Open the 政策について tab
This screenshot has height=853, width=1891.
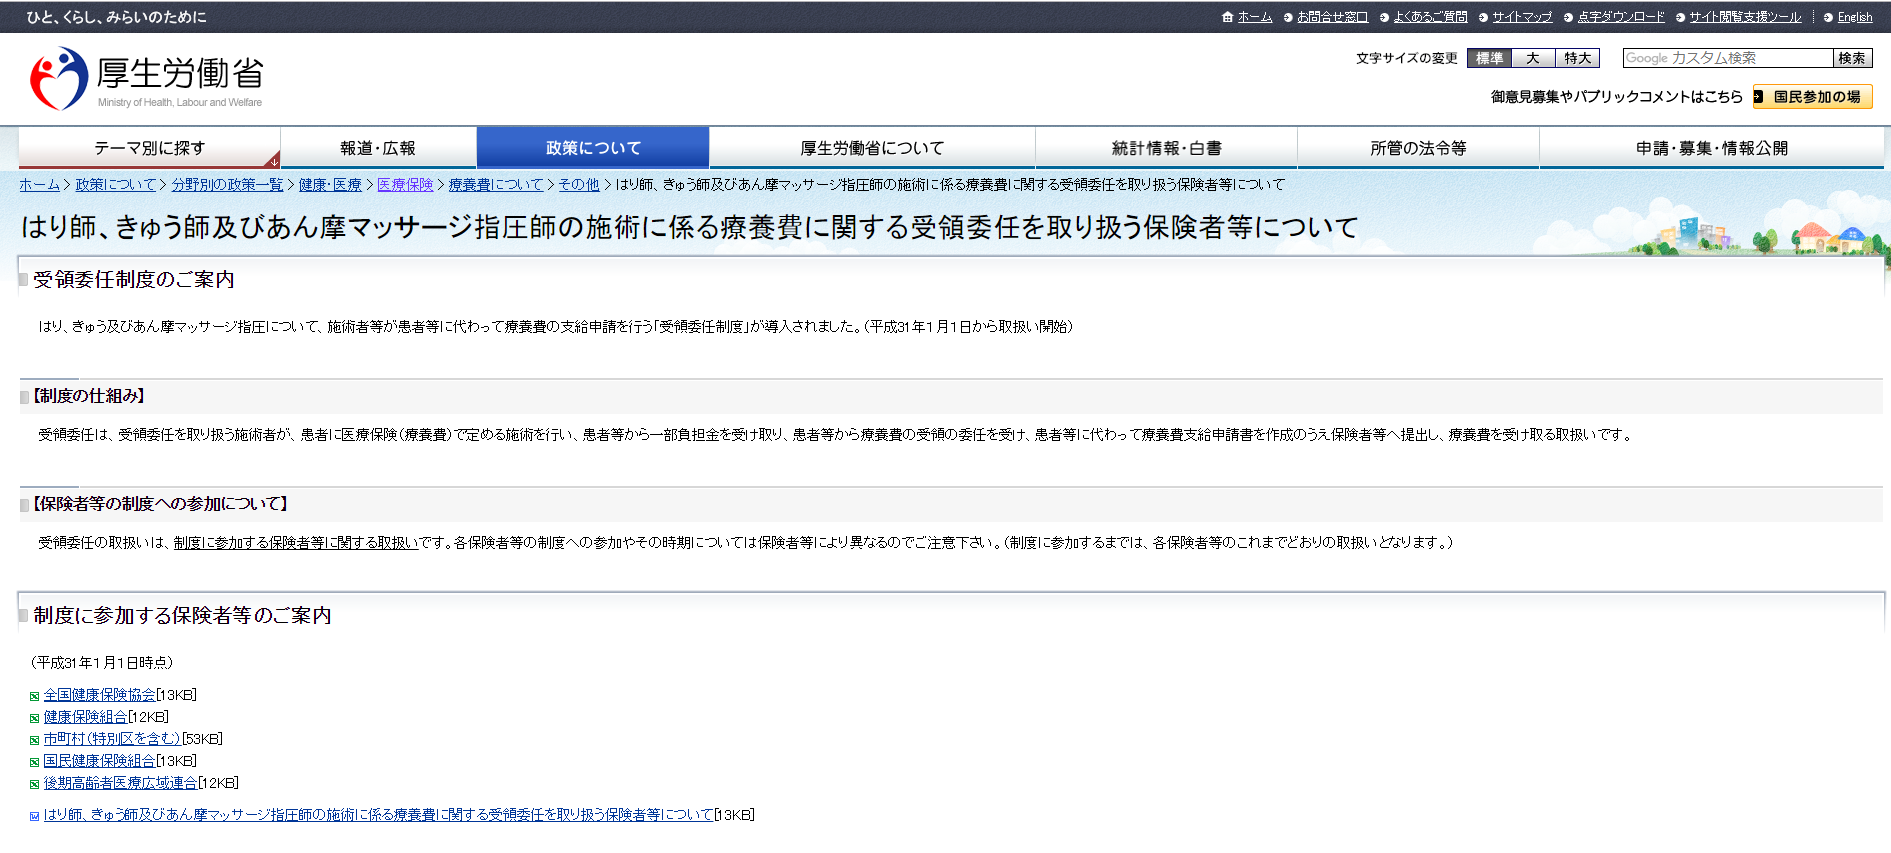pos(593,148)
